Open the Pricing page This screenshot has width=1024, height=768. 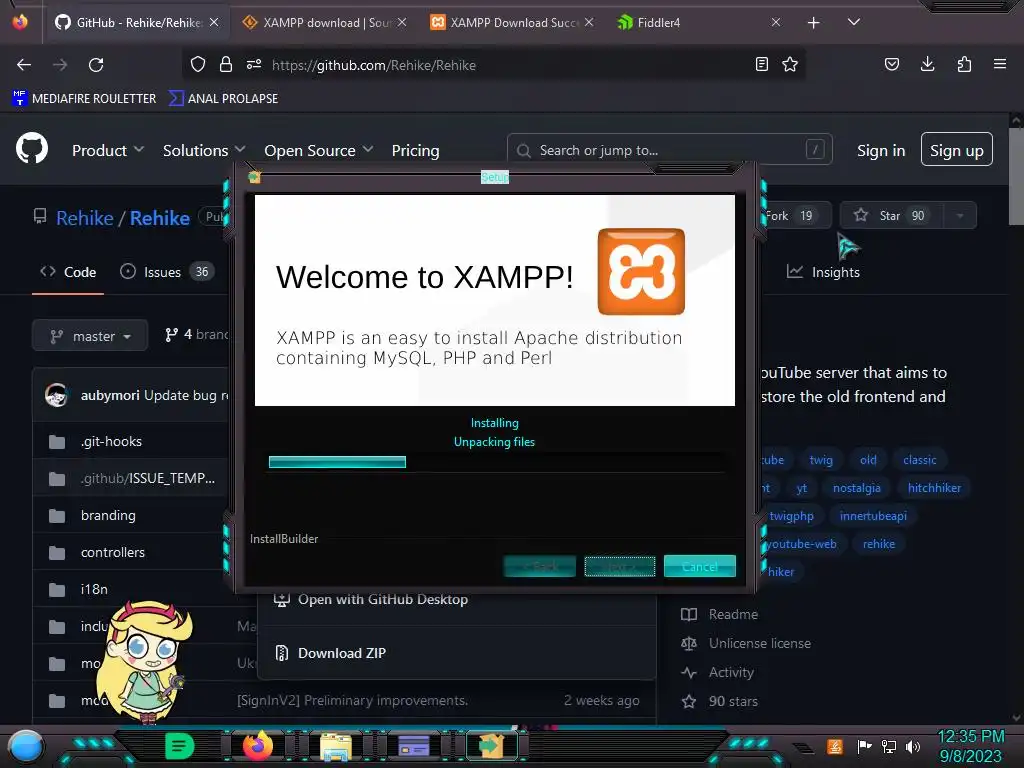[x=415, y=151]
